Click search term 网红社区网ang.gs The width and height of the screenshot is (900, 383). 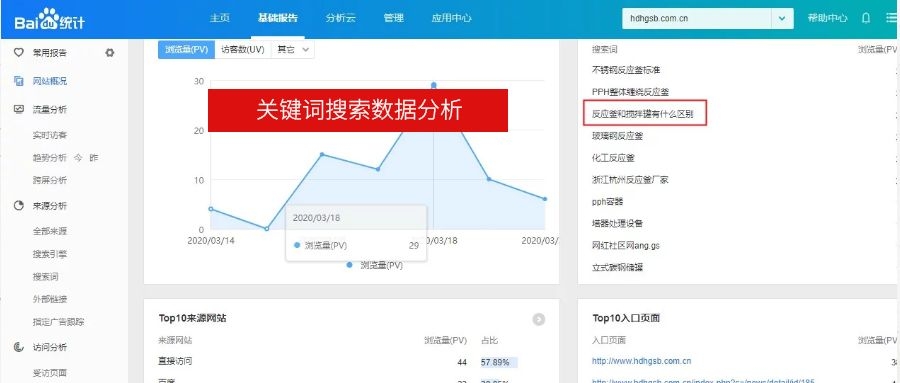pyautogui.click(x=626, y=245)
